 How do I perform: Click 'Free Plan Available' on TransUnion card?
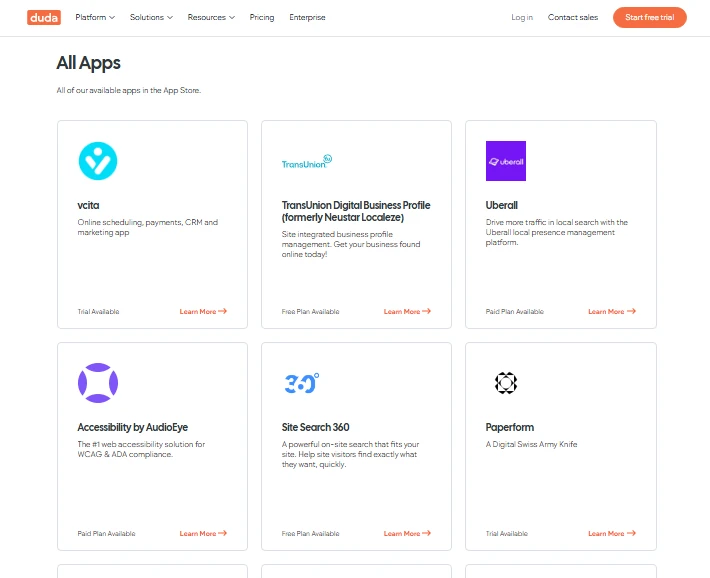[x=310, y=312]
